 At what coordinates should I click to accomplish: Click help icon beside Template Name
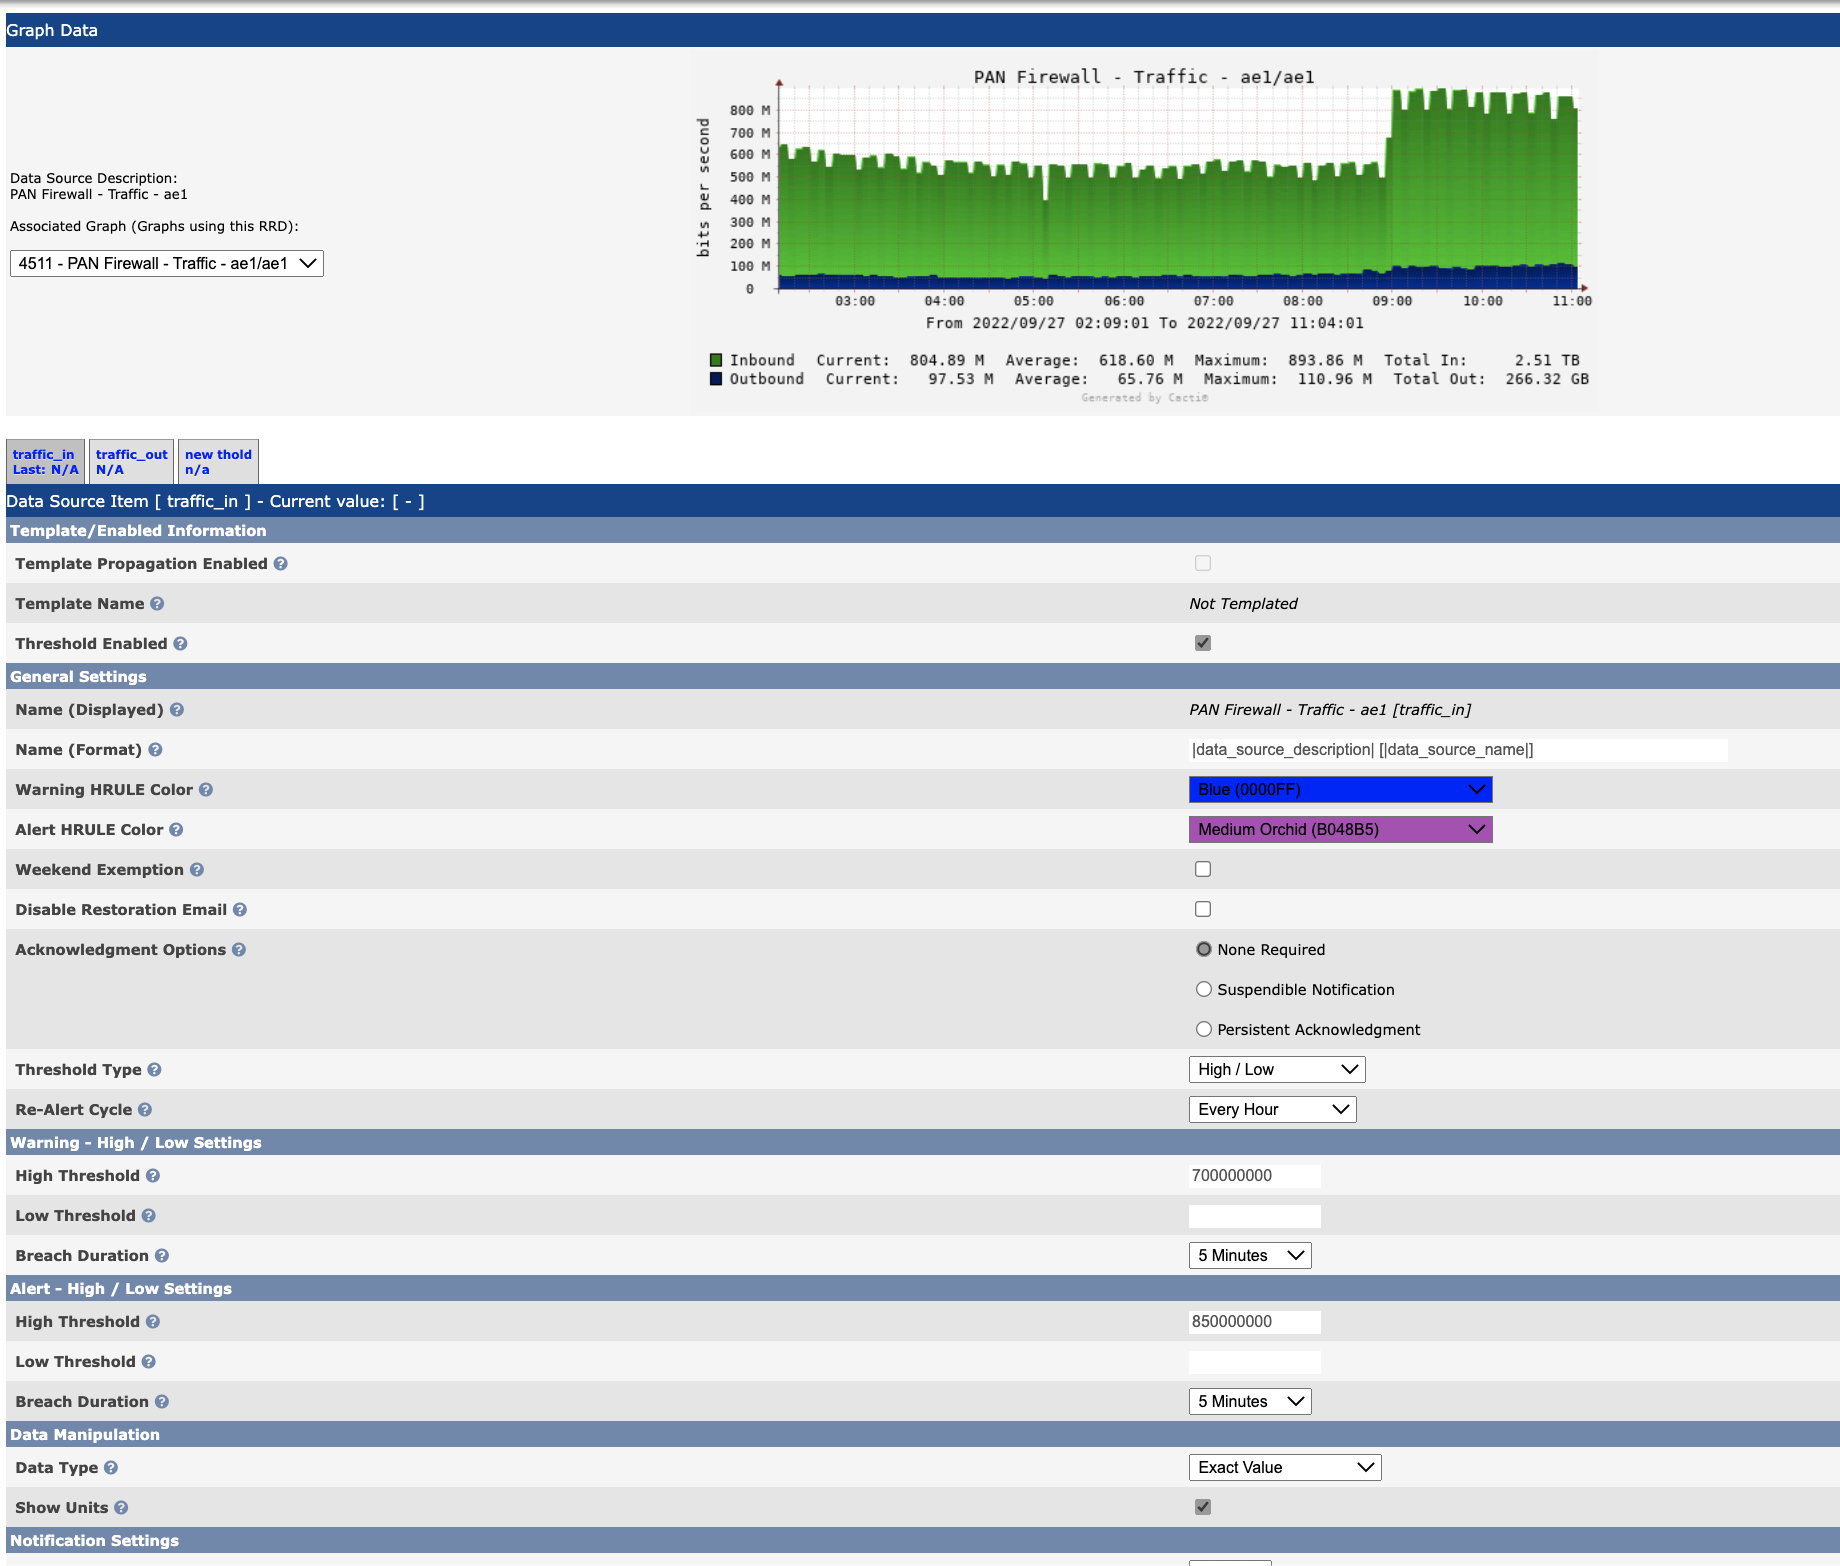point(157,604)
